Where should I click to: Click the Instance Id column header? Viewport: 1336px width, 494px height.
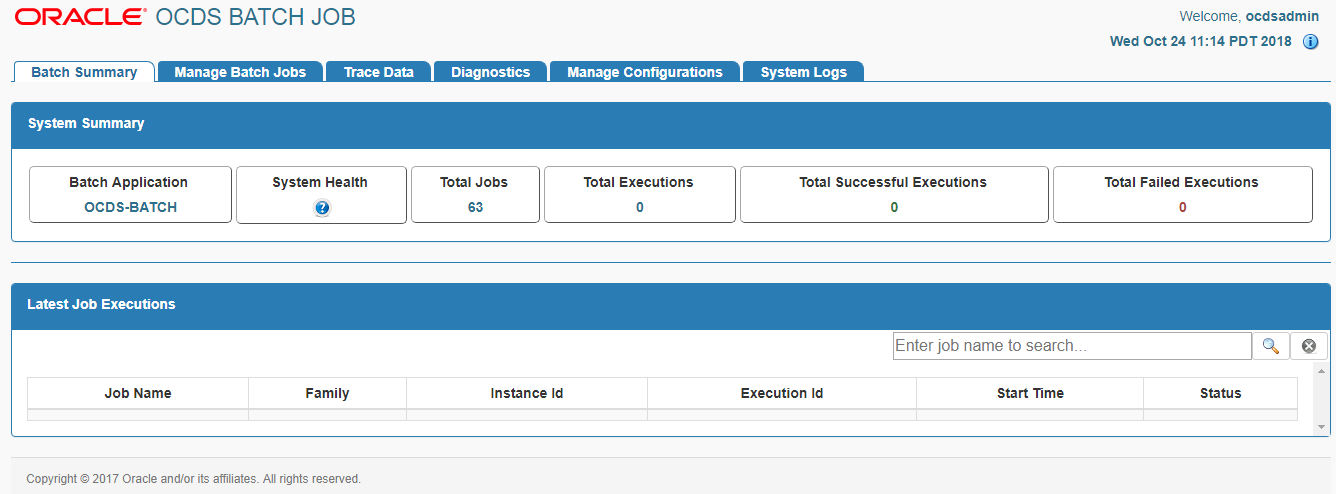tap(527, 393)
